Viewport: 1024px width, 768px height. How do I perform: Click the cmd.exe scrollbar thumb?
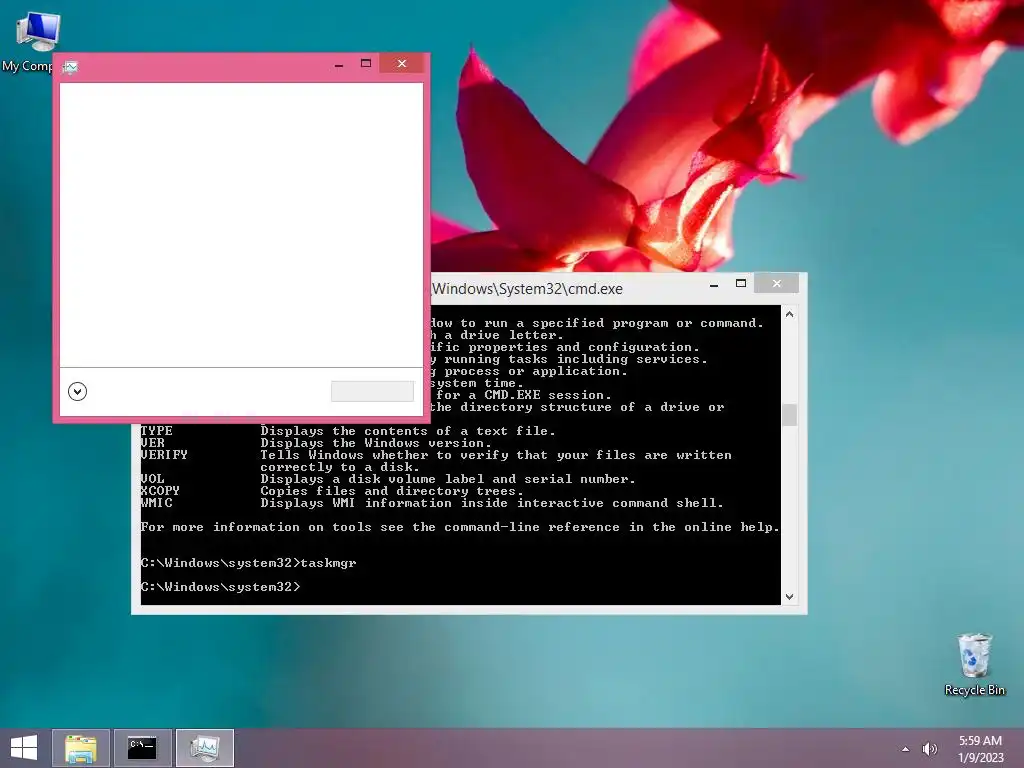(790, 415)
